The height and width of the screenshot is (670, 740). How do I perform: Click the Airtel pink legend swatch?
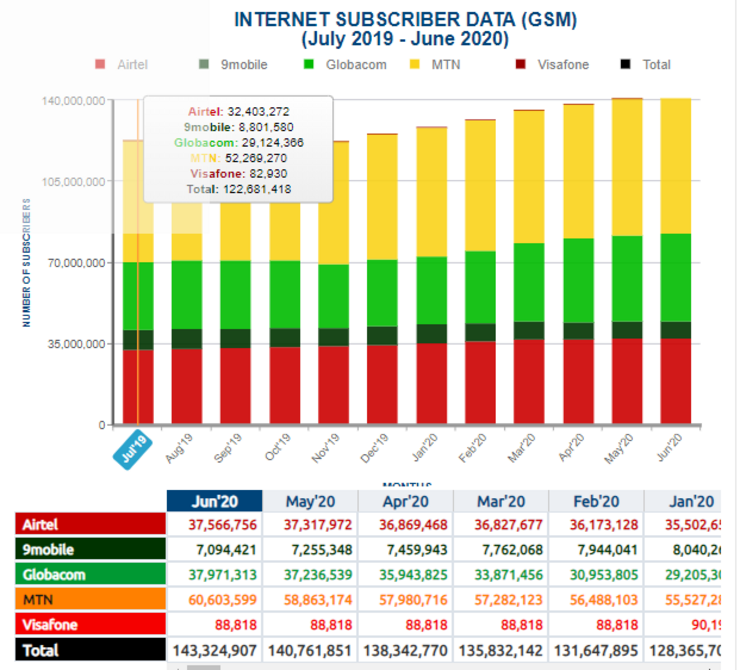(100, 64)
